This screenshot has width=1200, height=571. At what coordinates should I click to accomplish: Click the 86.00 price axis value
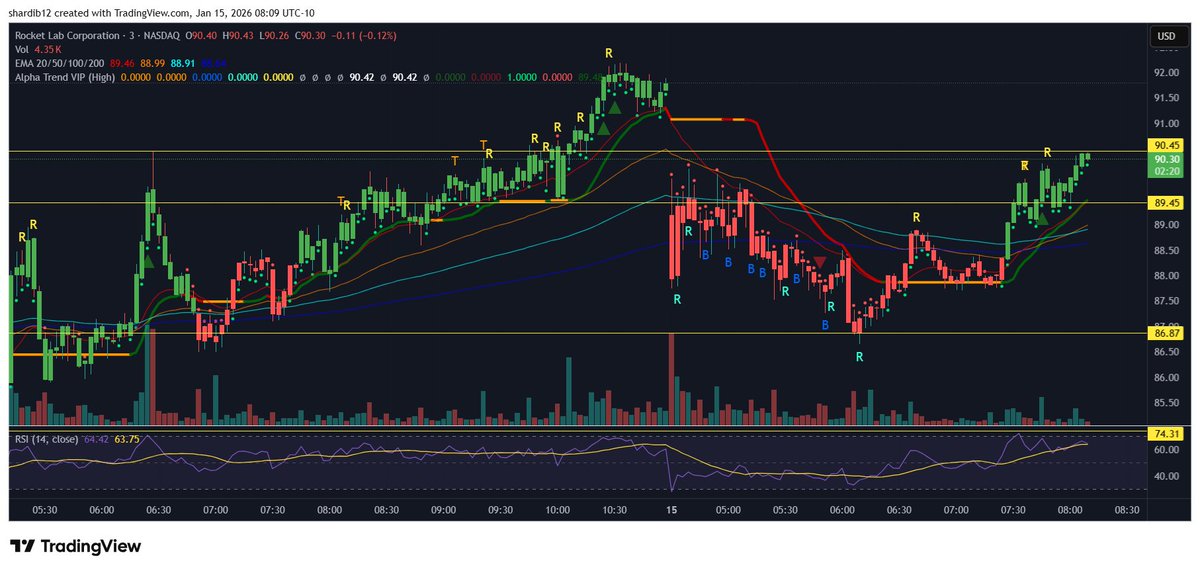coord(1165,378)
